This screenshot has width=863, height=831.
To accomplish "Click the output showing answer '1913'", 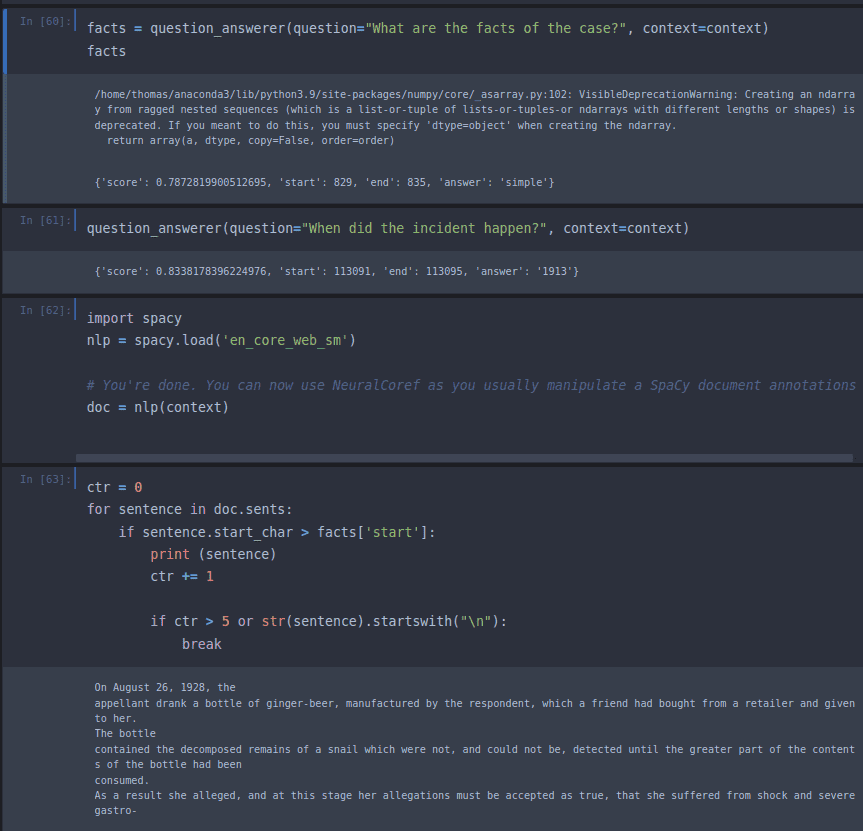I will 336,272.
